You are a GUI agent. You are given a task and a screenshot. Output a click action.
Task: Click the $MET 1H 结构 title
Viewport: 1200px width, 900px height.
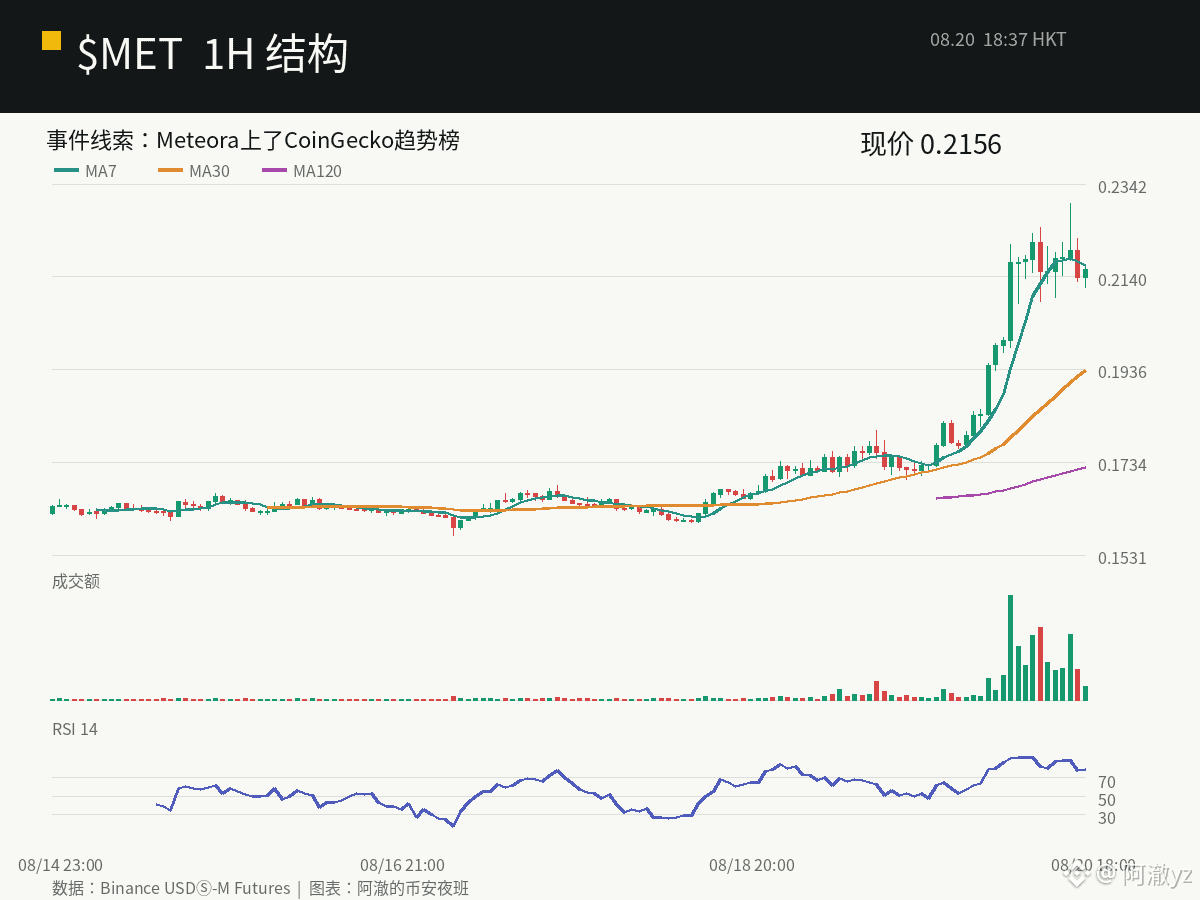coord(212,53)
